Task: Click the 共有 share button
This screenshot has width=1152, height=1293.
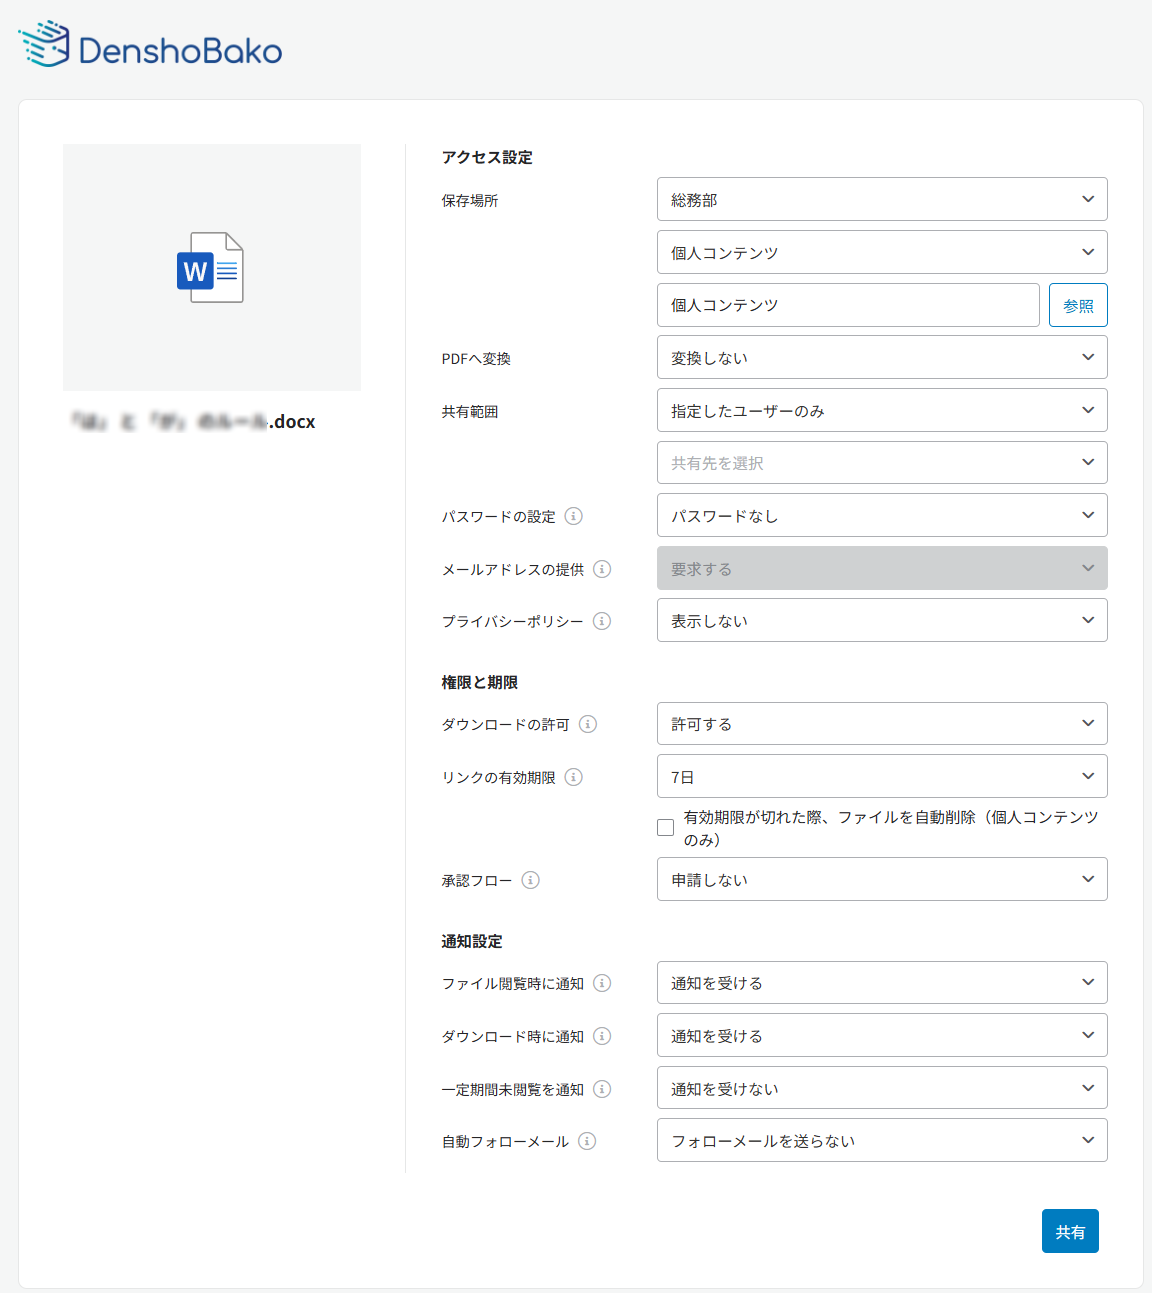Action: click(1070, 1231)
